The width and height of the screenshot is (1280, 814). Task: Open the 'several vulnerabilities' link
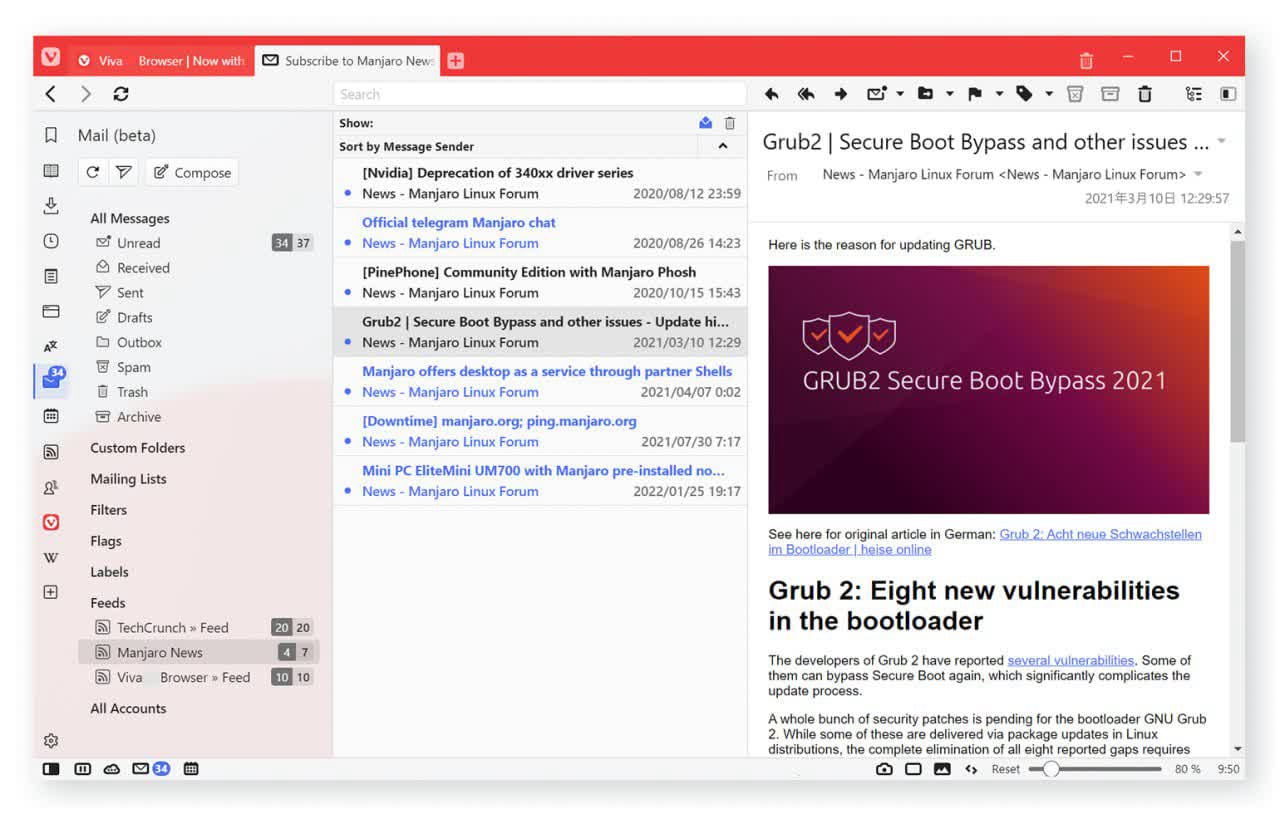1070,660
